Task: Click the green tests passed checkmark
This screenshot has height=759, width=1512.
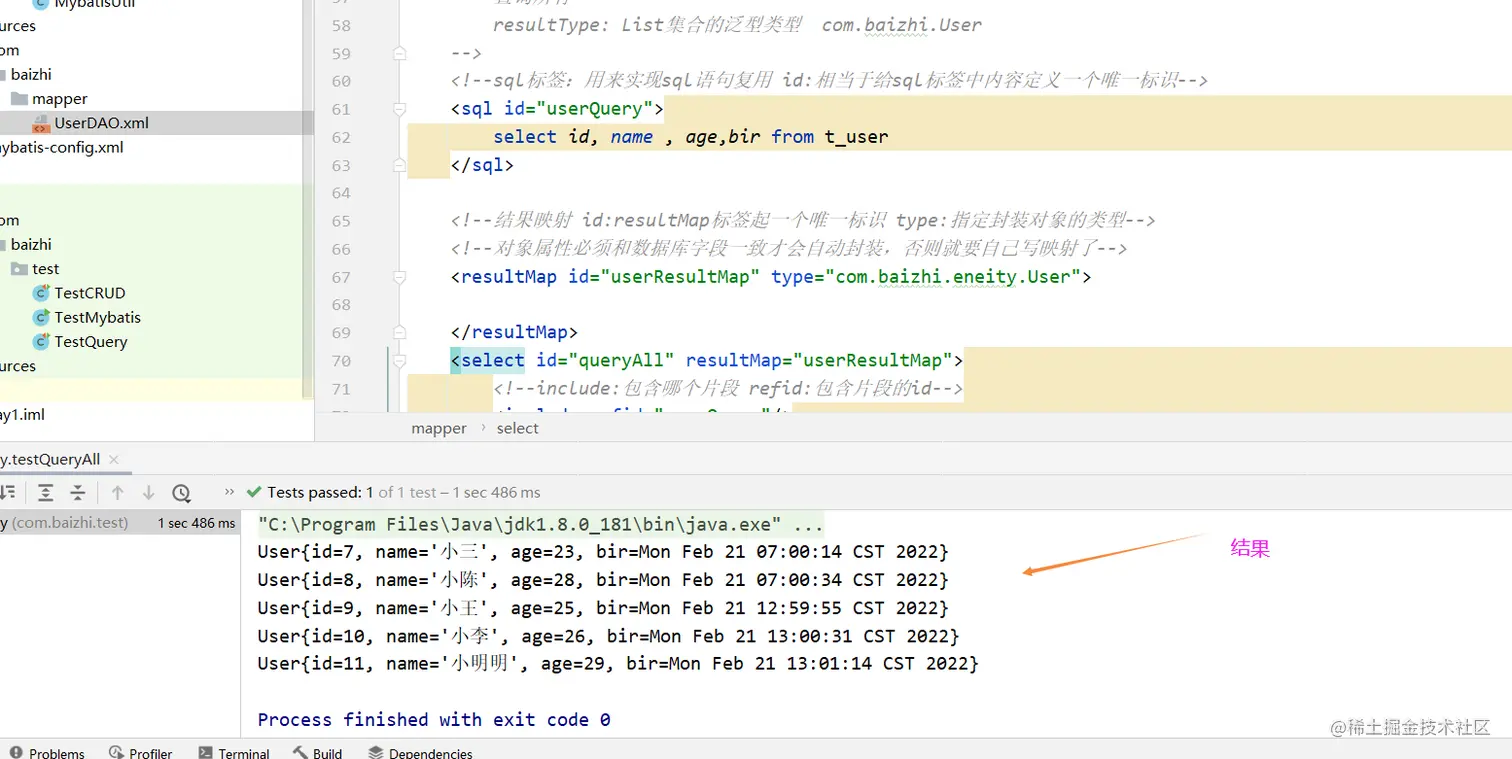Action: [254, 492]
